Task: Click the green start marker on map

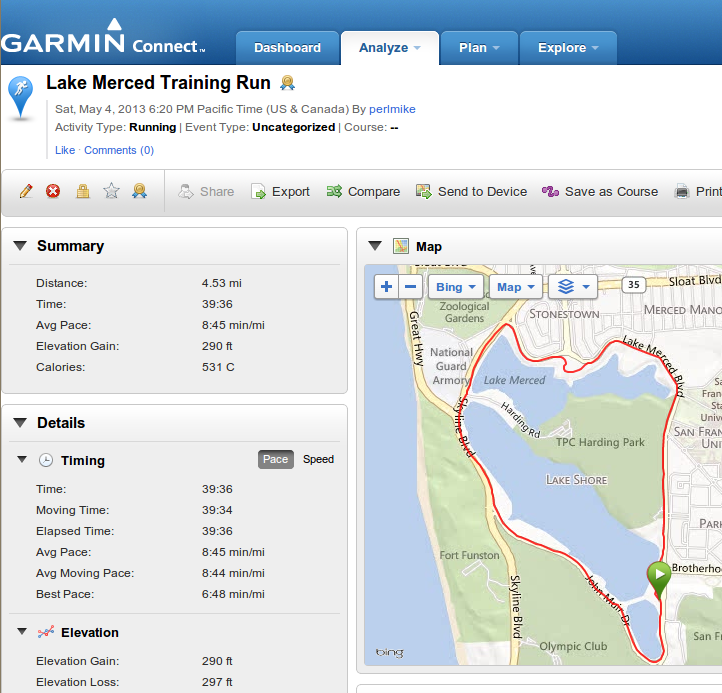Action: click(659, 580)
